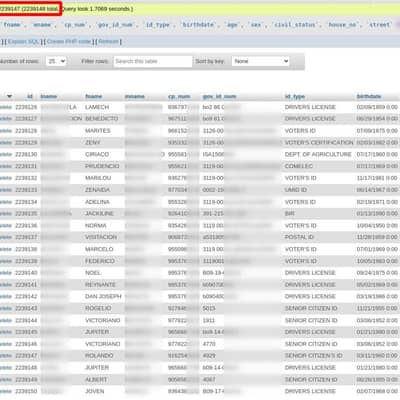The height and width of the screenshot is (400, 400).
Task: Click the Refresh query link
Action: click(x=109, y=42)
